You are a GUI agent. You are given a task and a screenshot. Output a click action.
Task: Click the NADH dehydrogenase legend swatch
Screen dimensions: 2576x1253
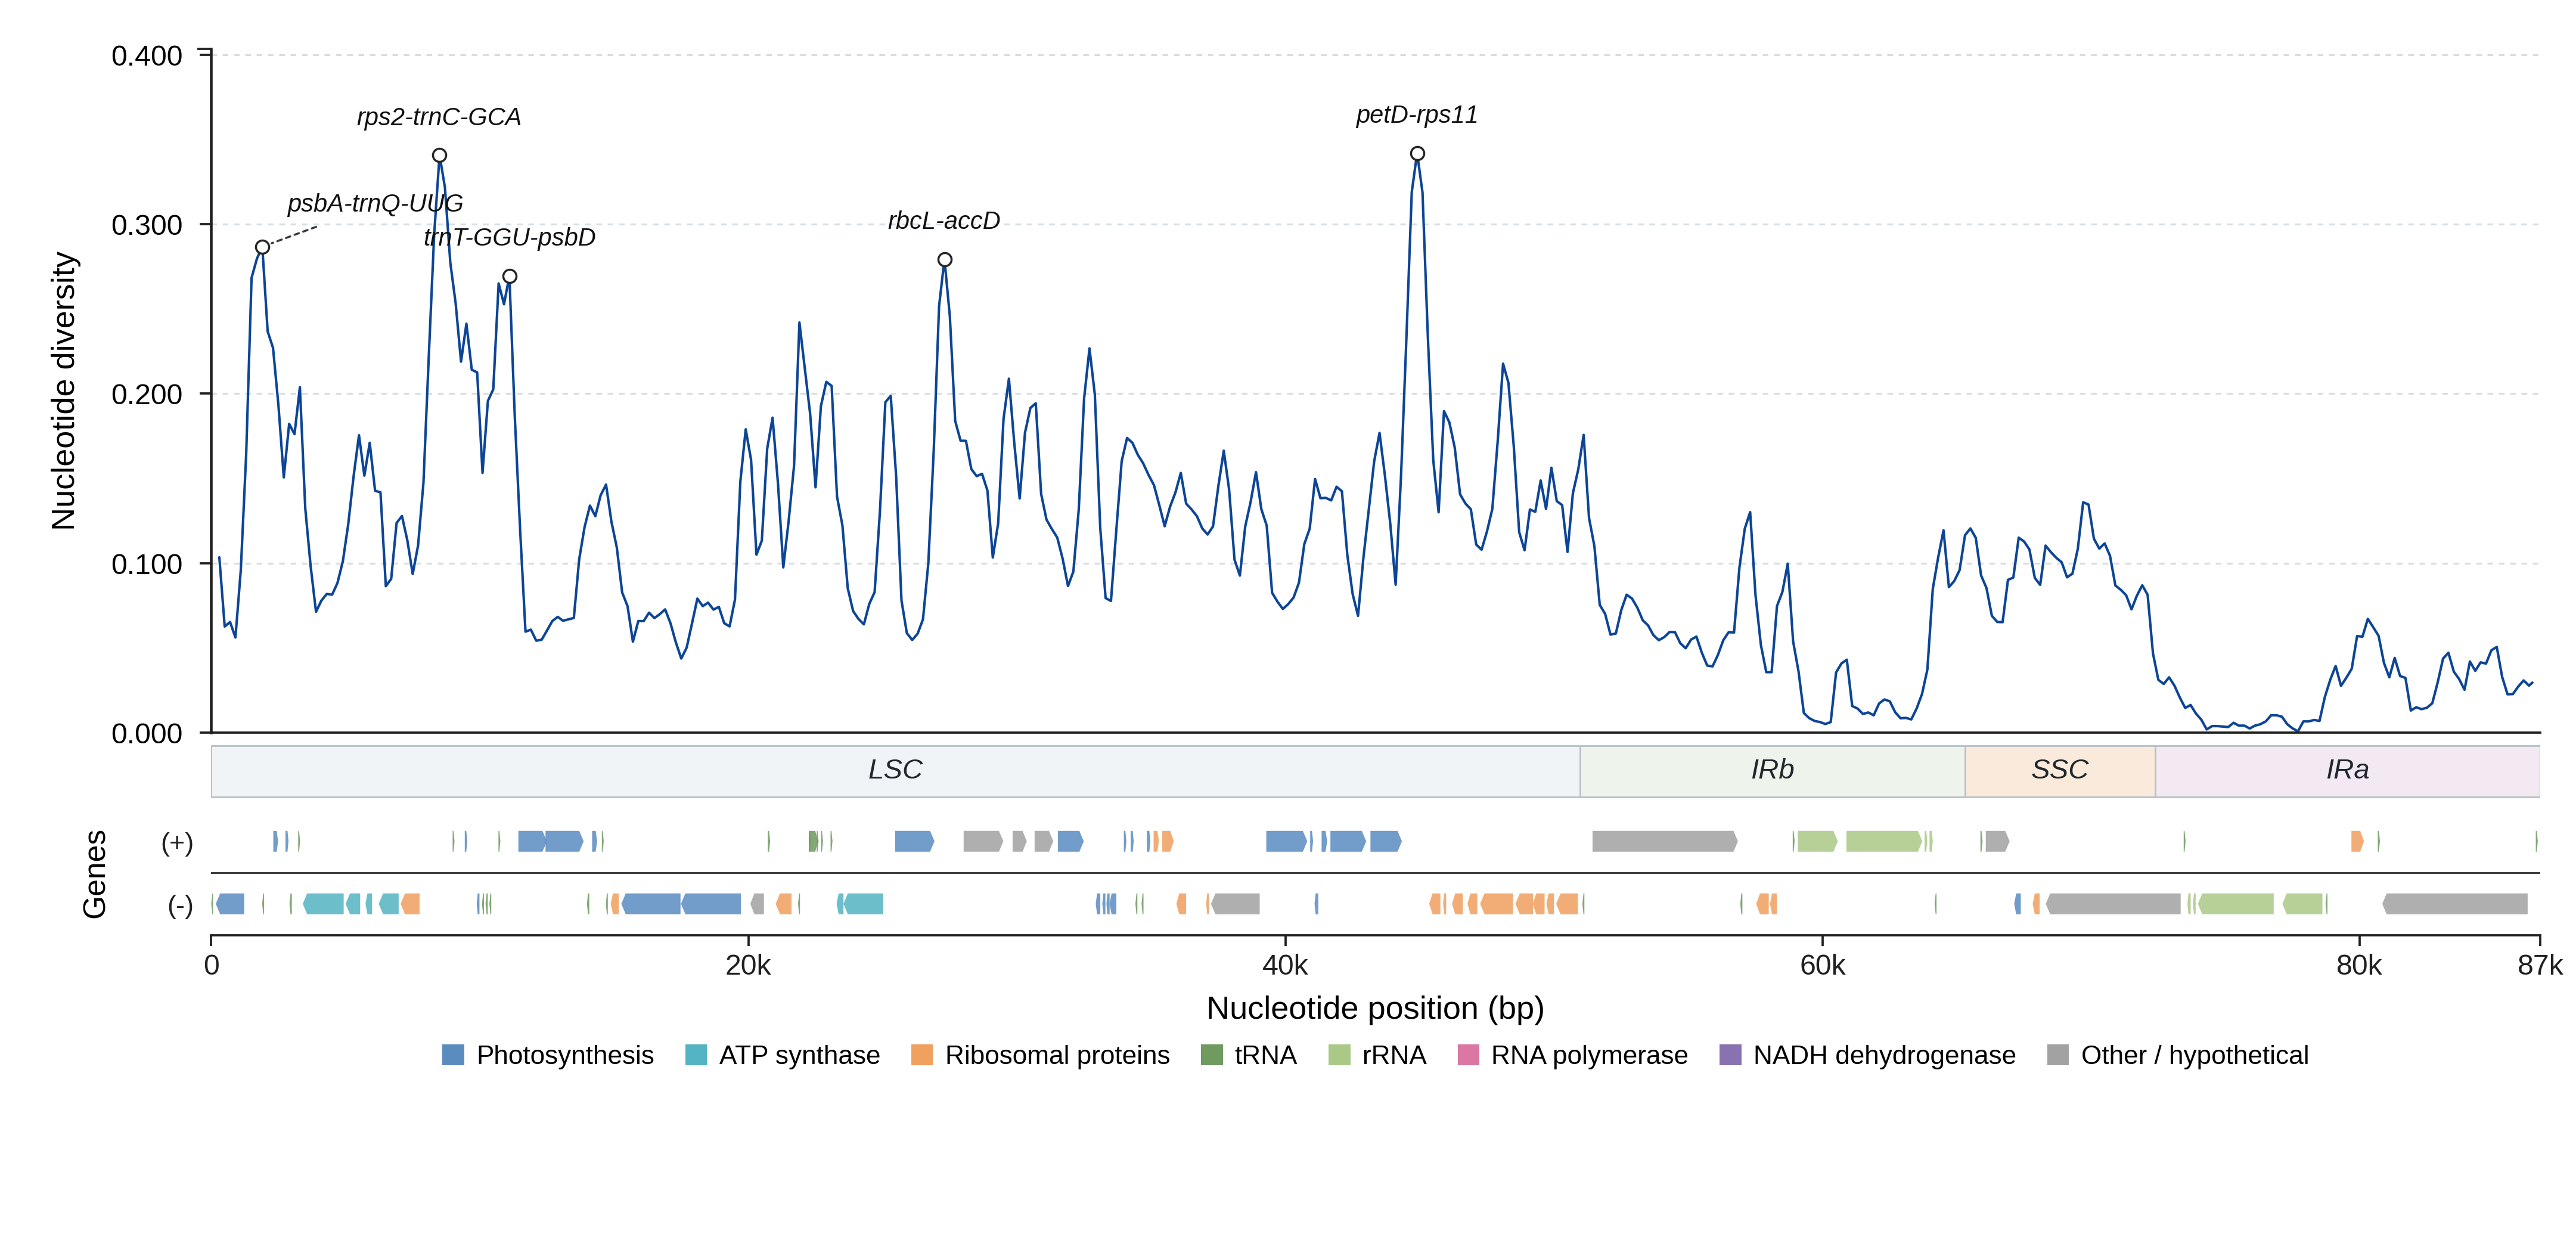pos(1730,1055)
